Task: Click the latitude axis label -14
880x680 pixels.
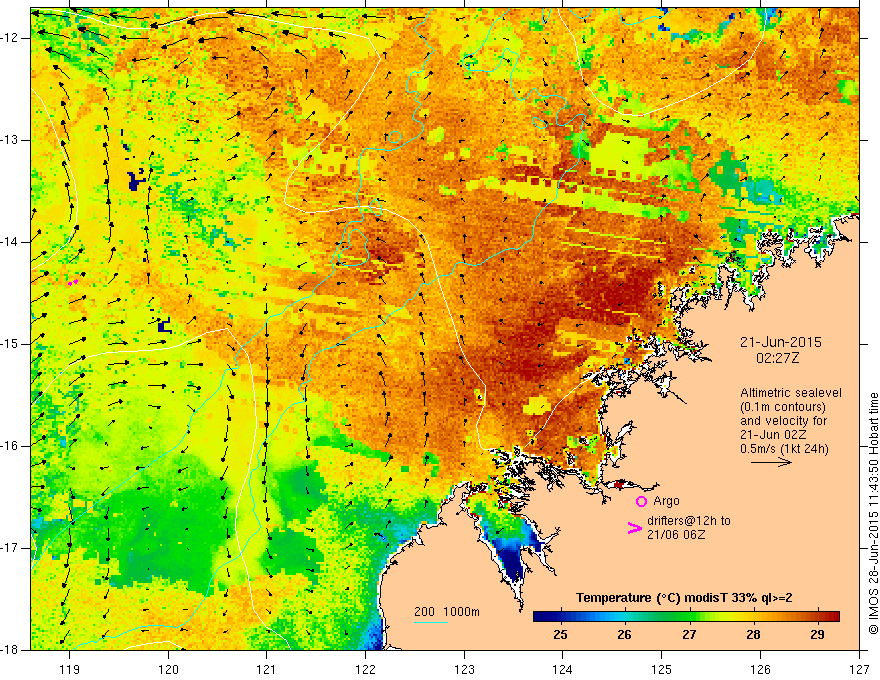Action: pyautogui.click(x=10, y=242)
